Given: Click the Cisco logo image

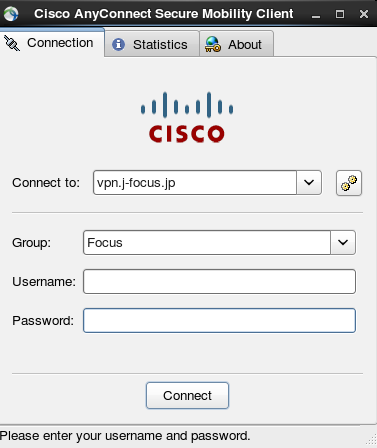Looking at the screenshot, I should tap(187, 117).
